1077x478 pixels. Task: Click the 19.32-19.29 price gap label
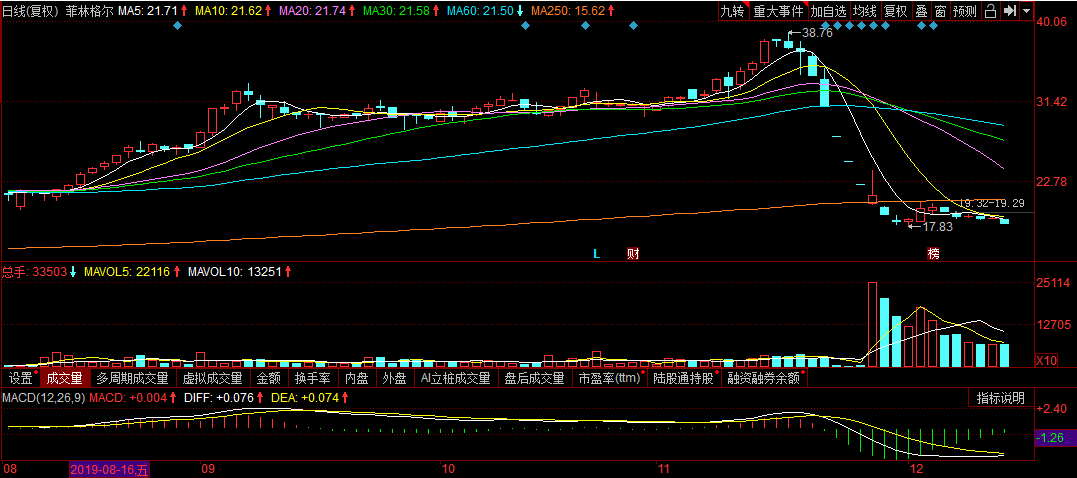point(993,203)
